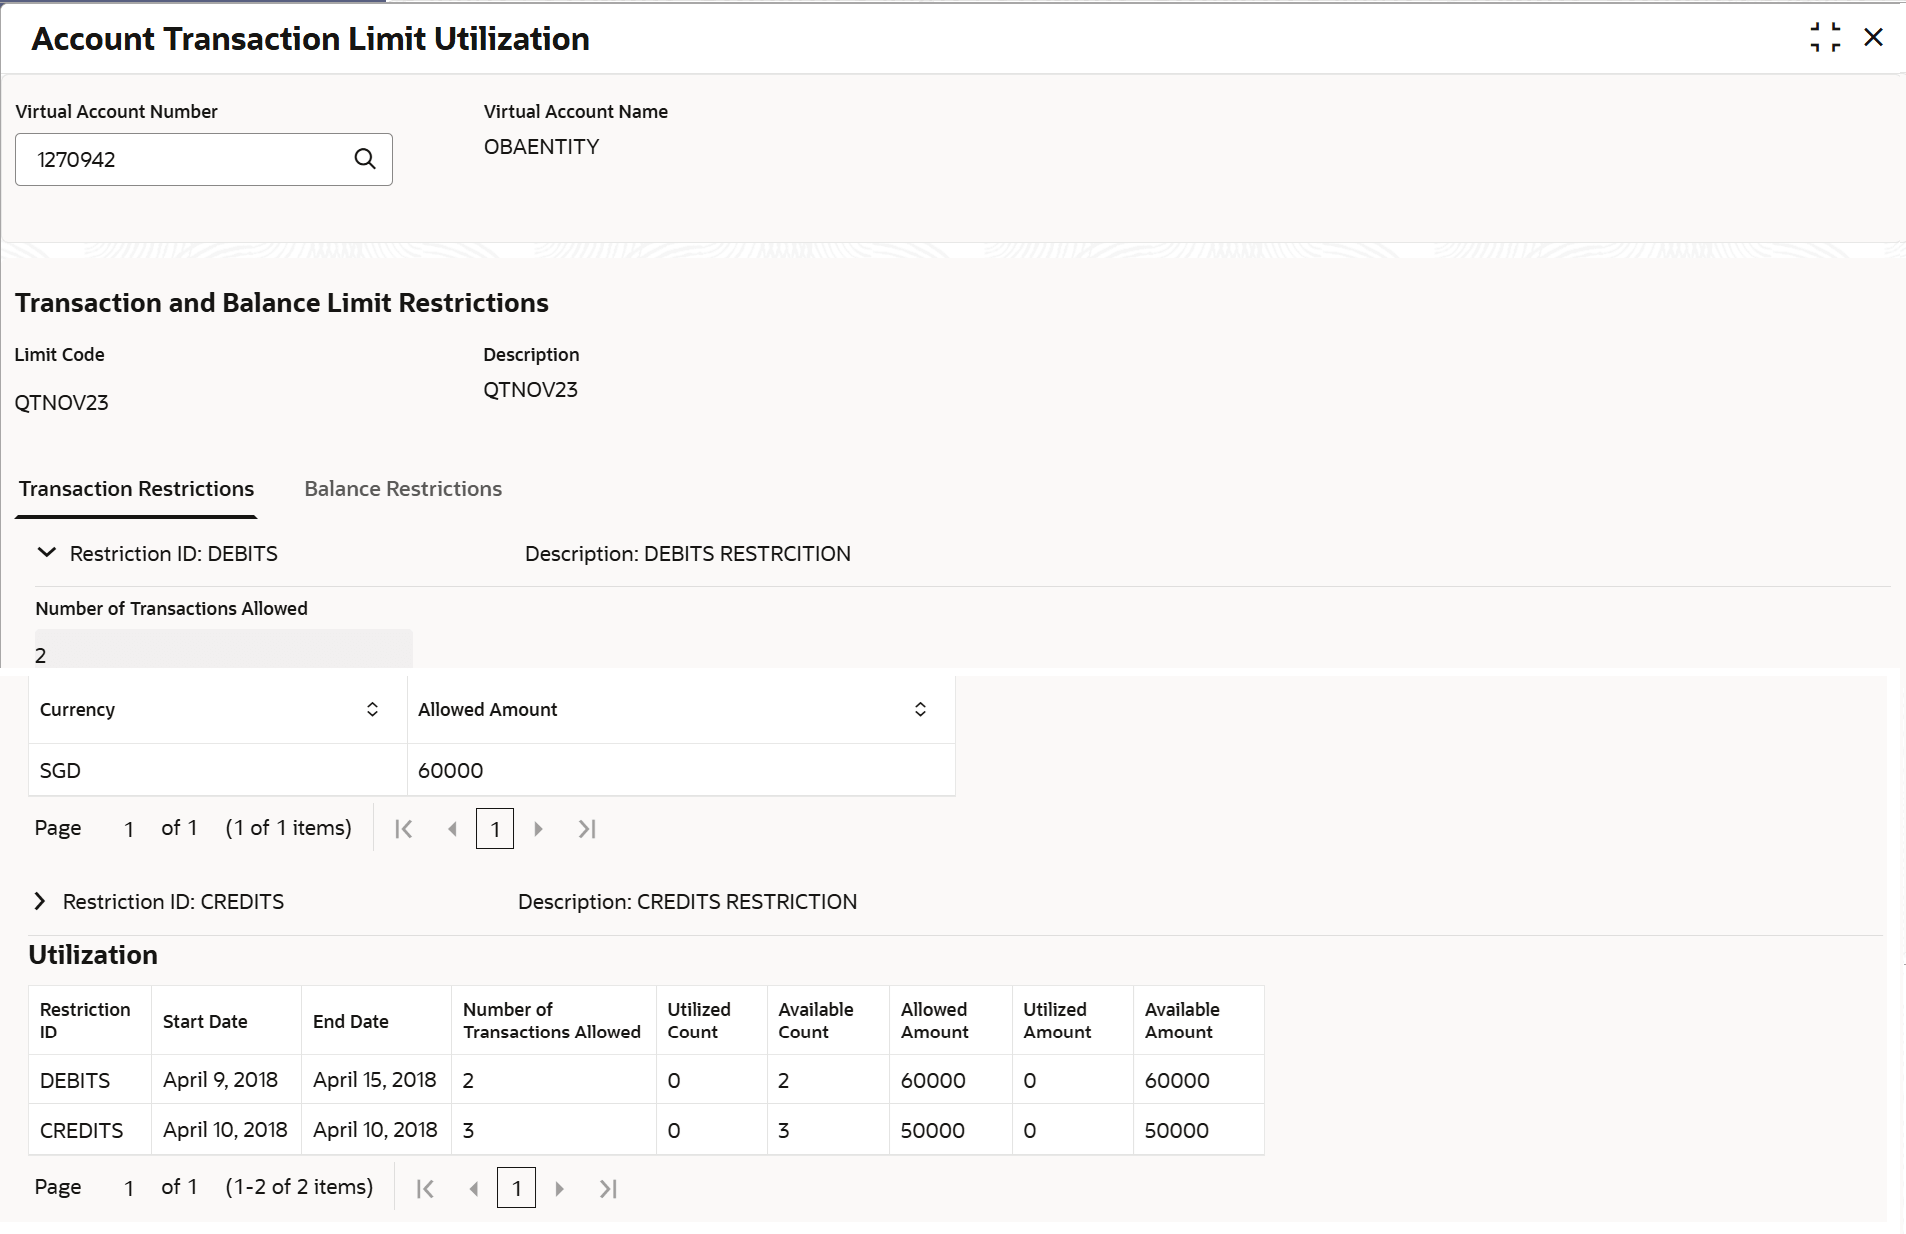This screenshot has width=1906, height=1234.
Task: Click the Start Date column header
Action: click(226, 1020)
